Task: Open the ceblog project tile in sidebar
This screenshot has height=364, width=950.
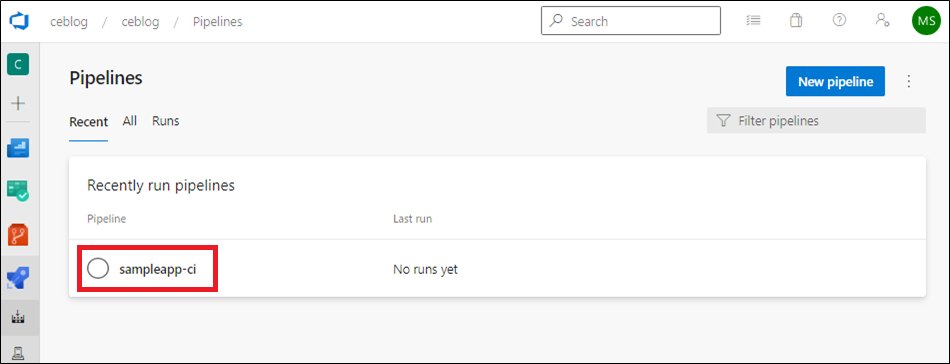Action: (18, 64)
